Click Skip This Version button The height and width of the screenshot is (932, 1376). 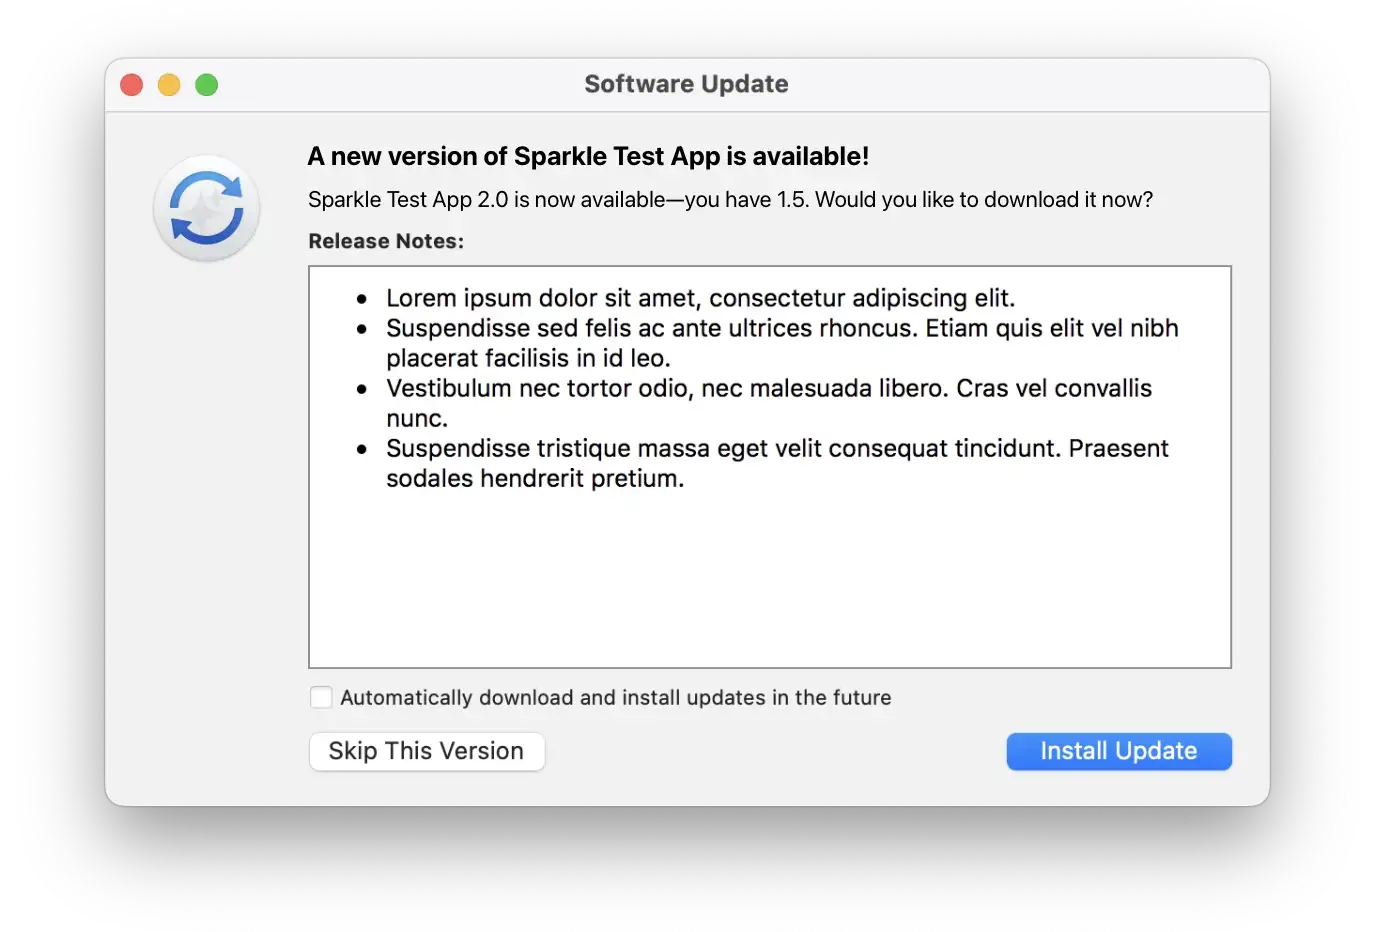click(x=427, y=751)
